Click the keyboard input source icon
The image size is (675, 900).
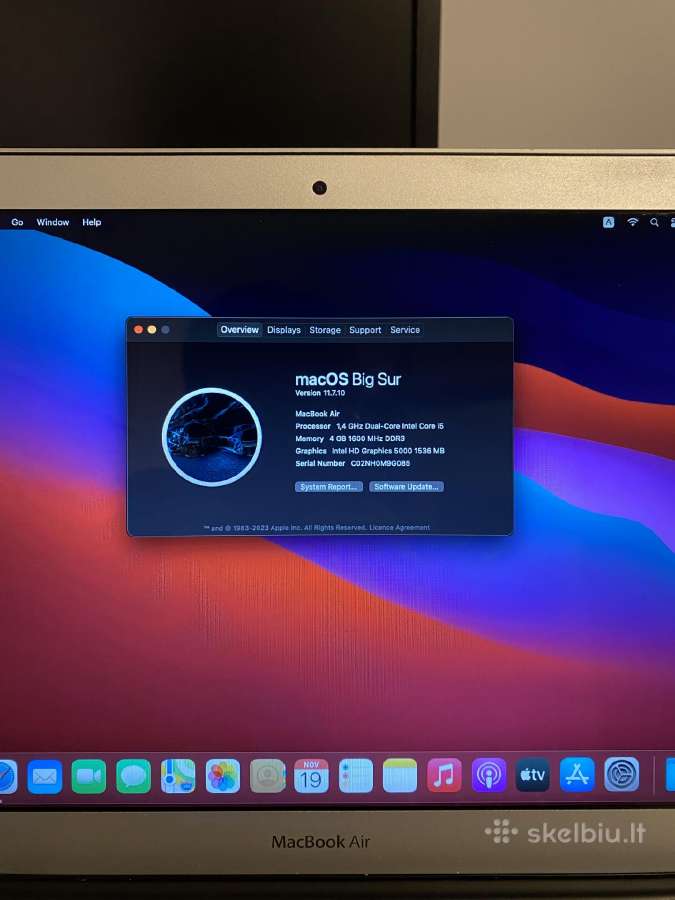pyautogui.click(x=608, y=222)
